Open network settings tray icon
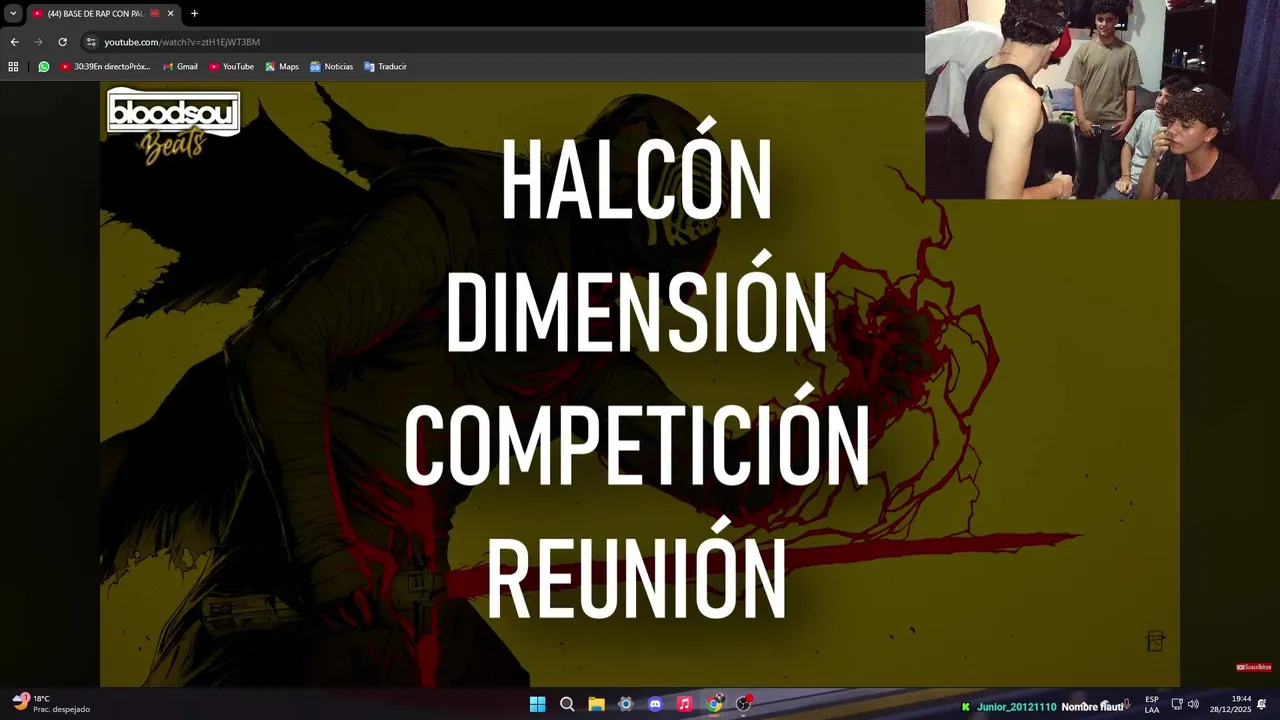 pyautogui.click(x=1177, y=704)
